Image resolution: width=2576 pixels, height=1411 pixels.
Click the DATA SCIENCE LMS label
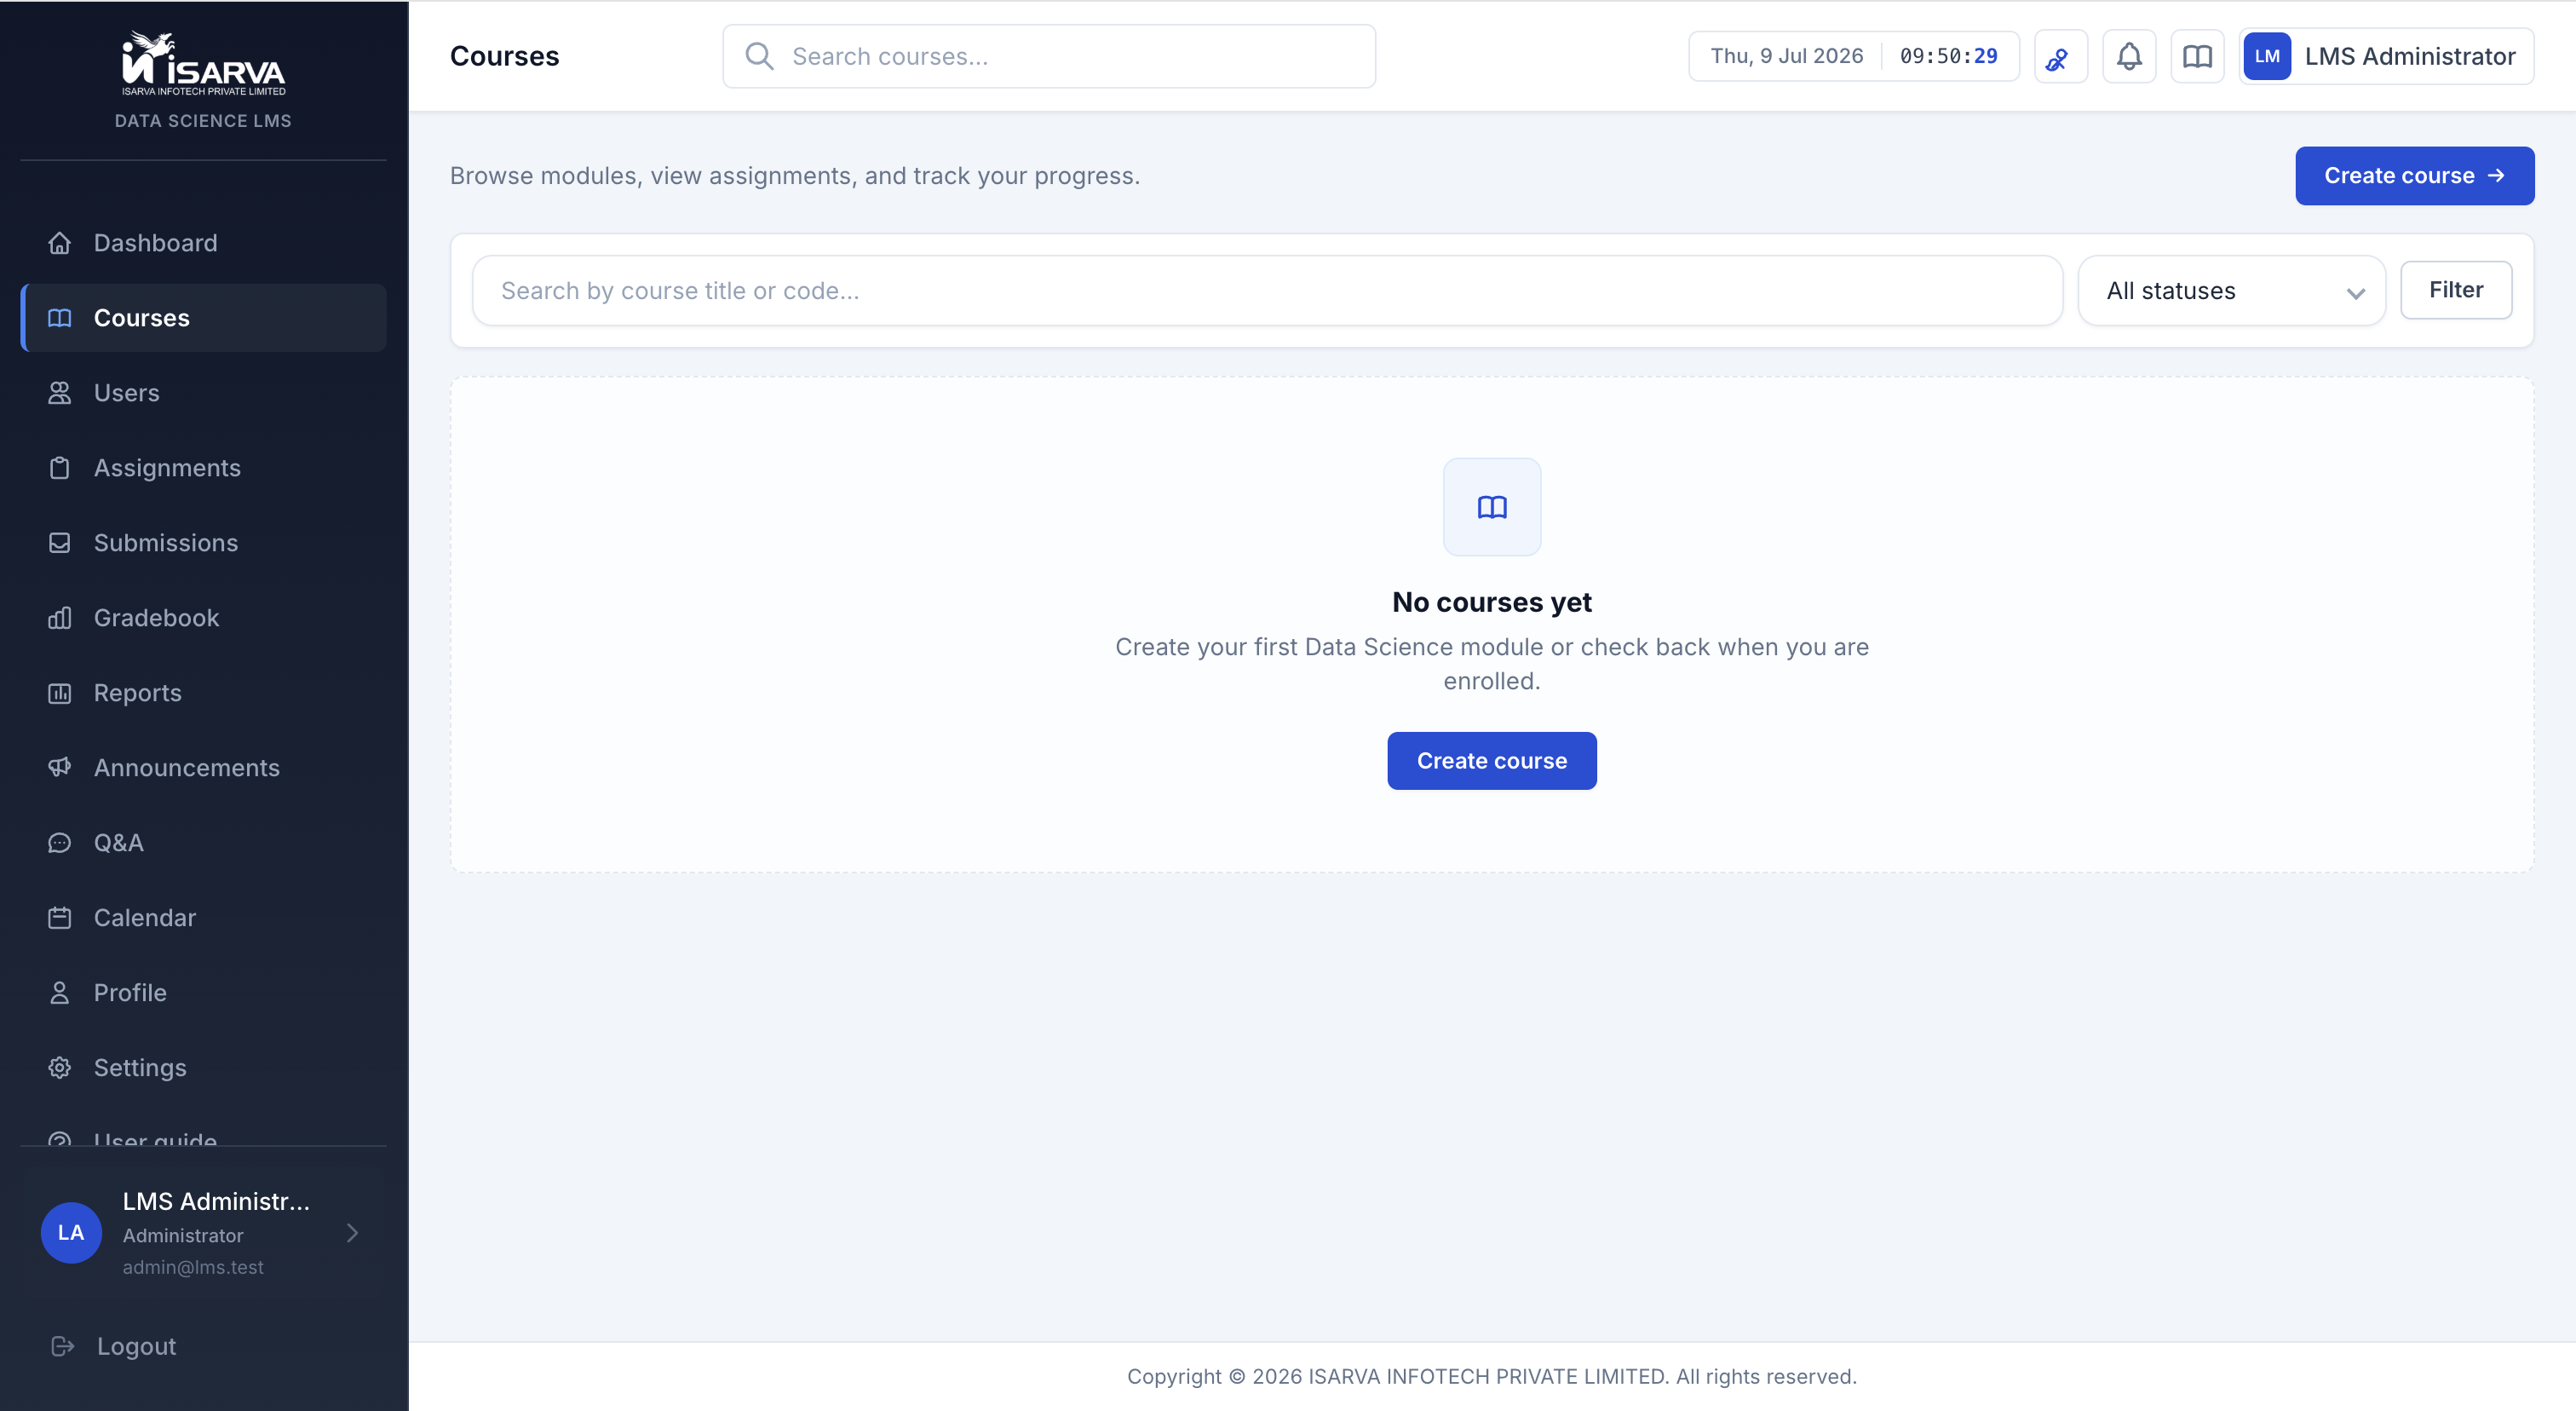coord(203,121)
